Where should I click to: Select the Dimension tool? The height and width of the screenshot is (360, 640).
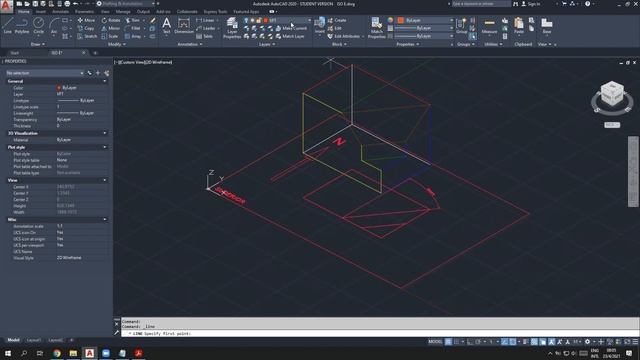click(184, 25)
